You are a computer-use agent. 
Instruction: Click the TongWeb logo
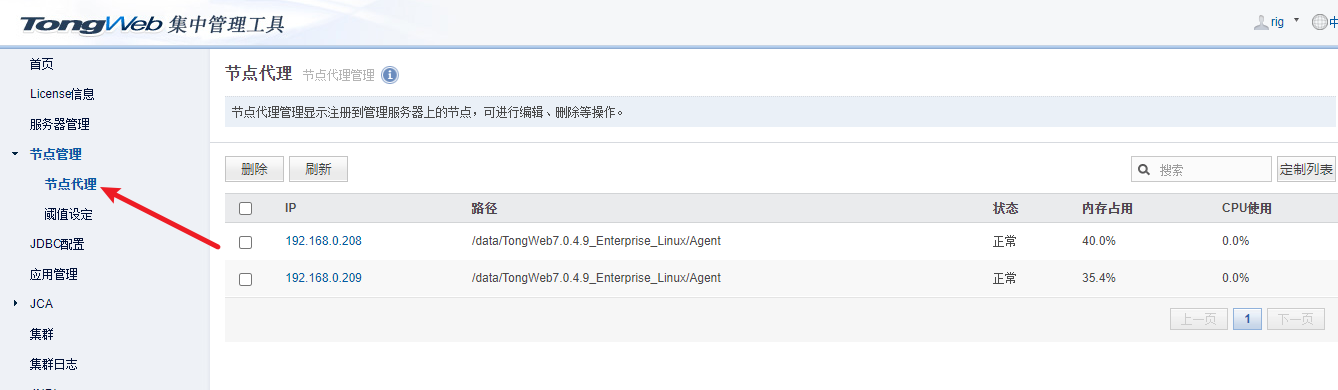(x=91, y=23)
